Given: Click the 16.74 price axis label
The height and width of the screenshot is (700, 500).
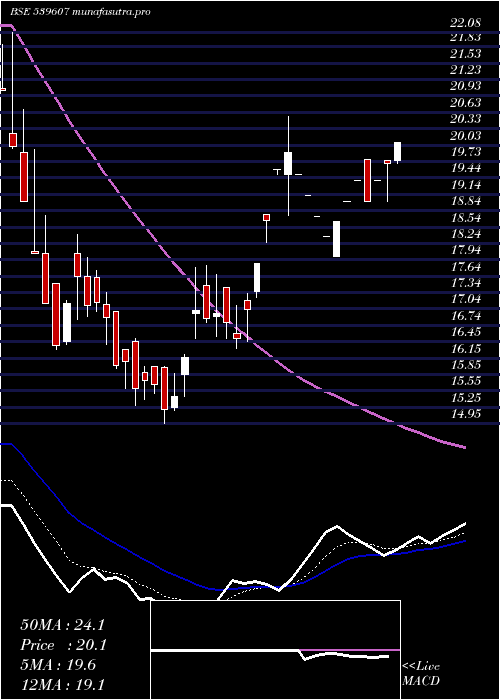Looking at the screenshot, I should pyautogui.click(x=466, y=316).
